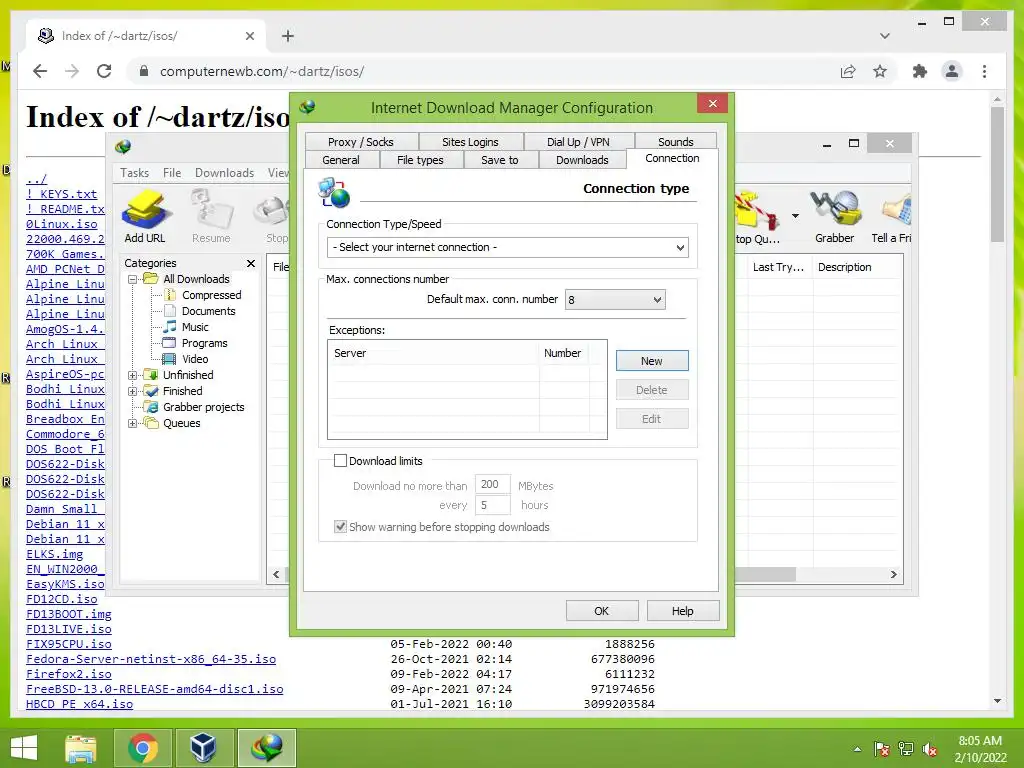Open the browser Extensions puzzle icon
1024x768 pixels.
pos(920,71)
